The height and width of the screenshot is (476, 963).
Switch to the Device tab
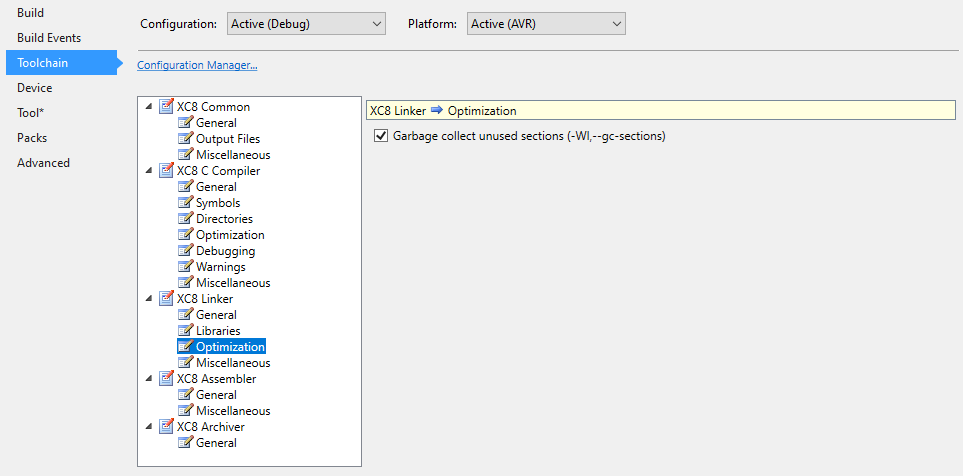35,88
